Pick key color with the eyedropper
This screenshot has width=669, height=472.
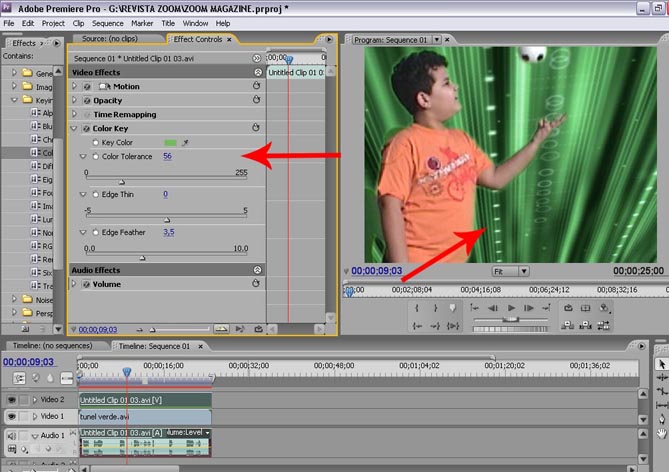185,143
